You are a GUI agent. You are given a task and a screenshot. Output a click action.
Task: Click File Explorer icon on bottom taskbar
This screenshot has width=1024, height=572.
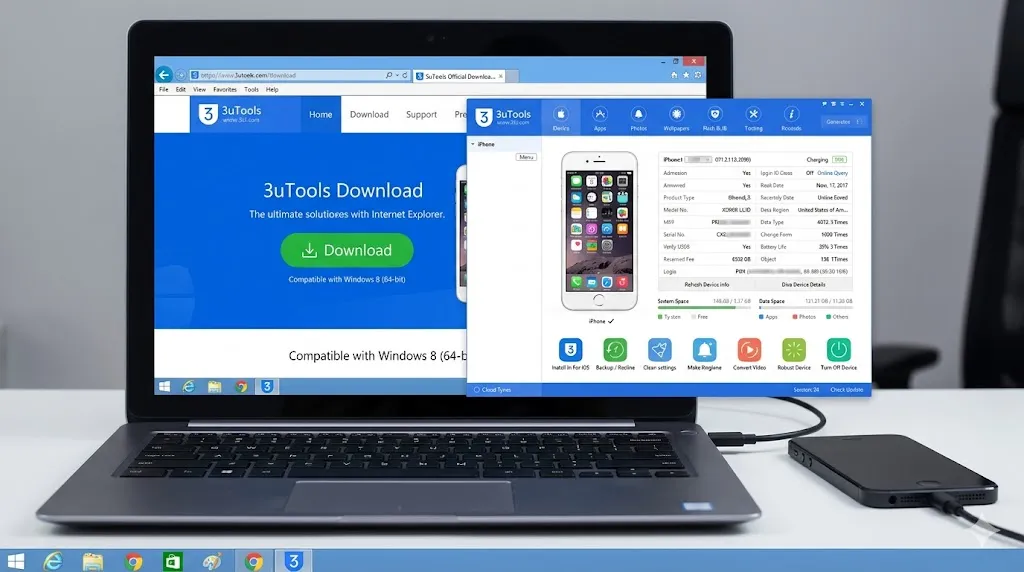93,562
